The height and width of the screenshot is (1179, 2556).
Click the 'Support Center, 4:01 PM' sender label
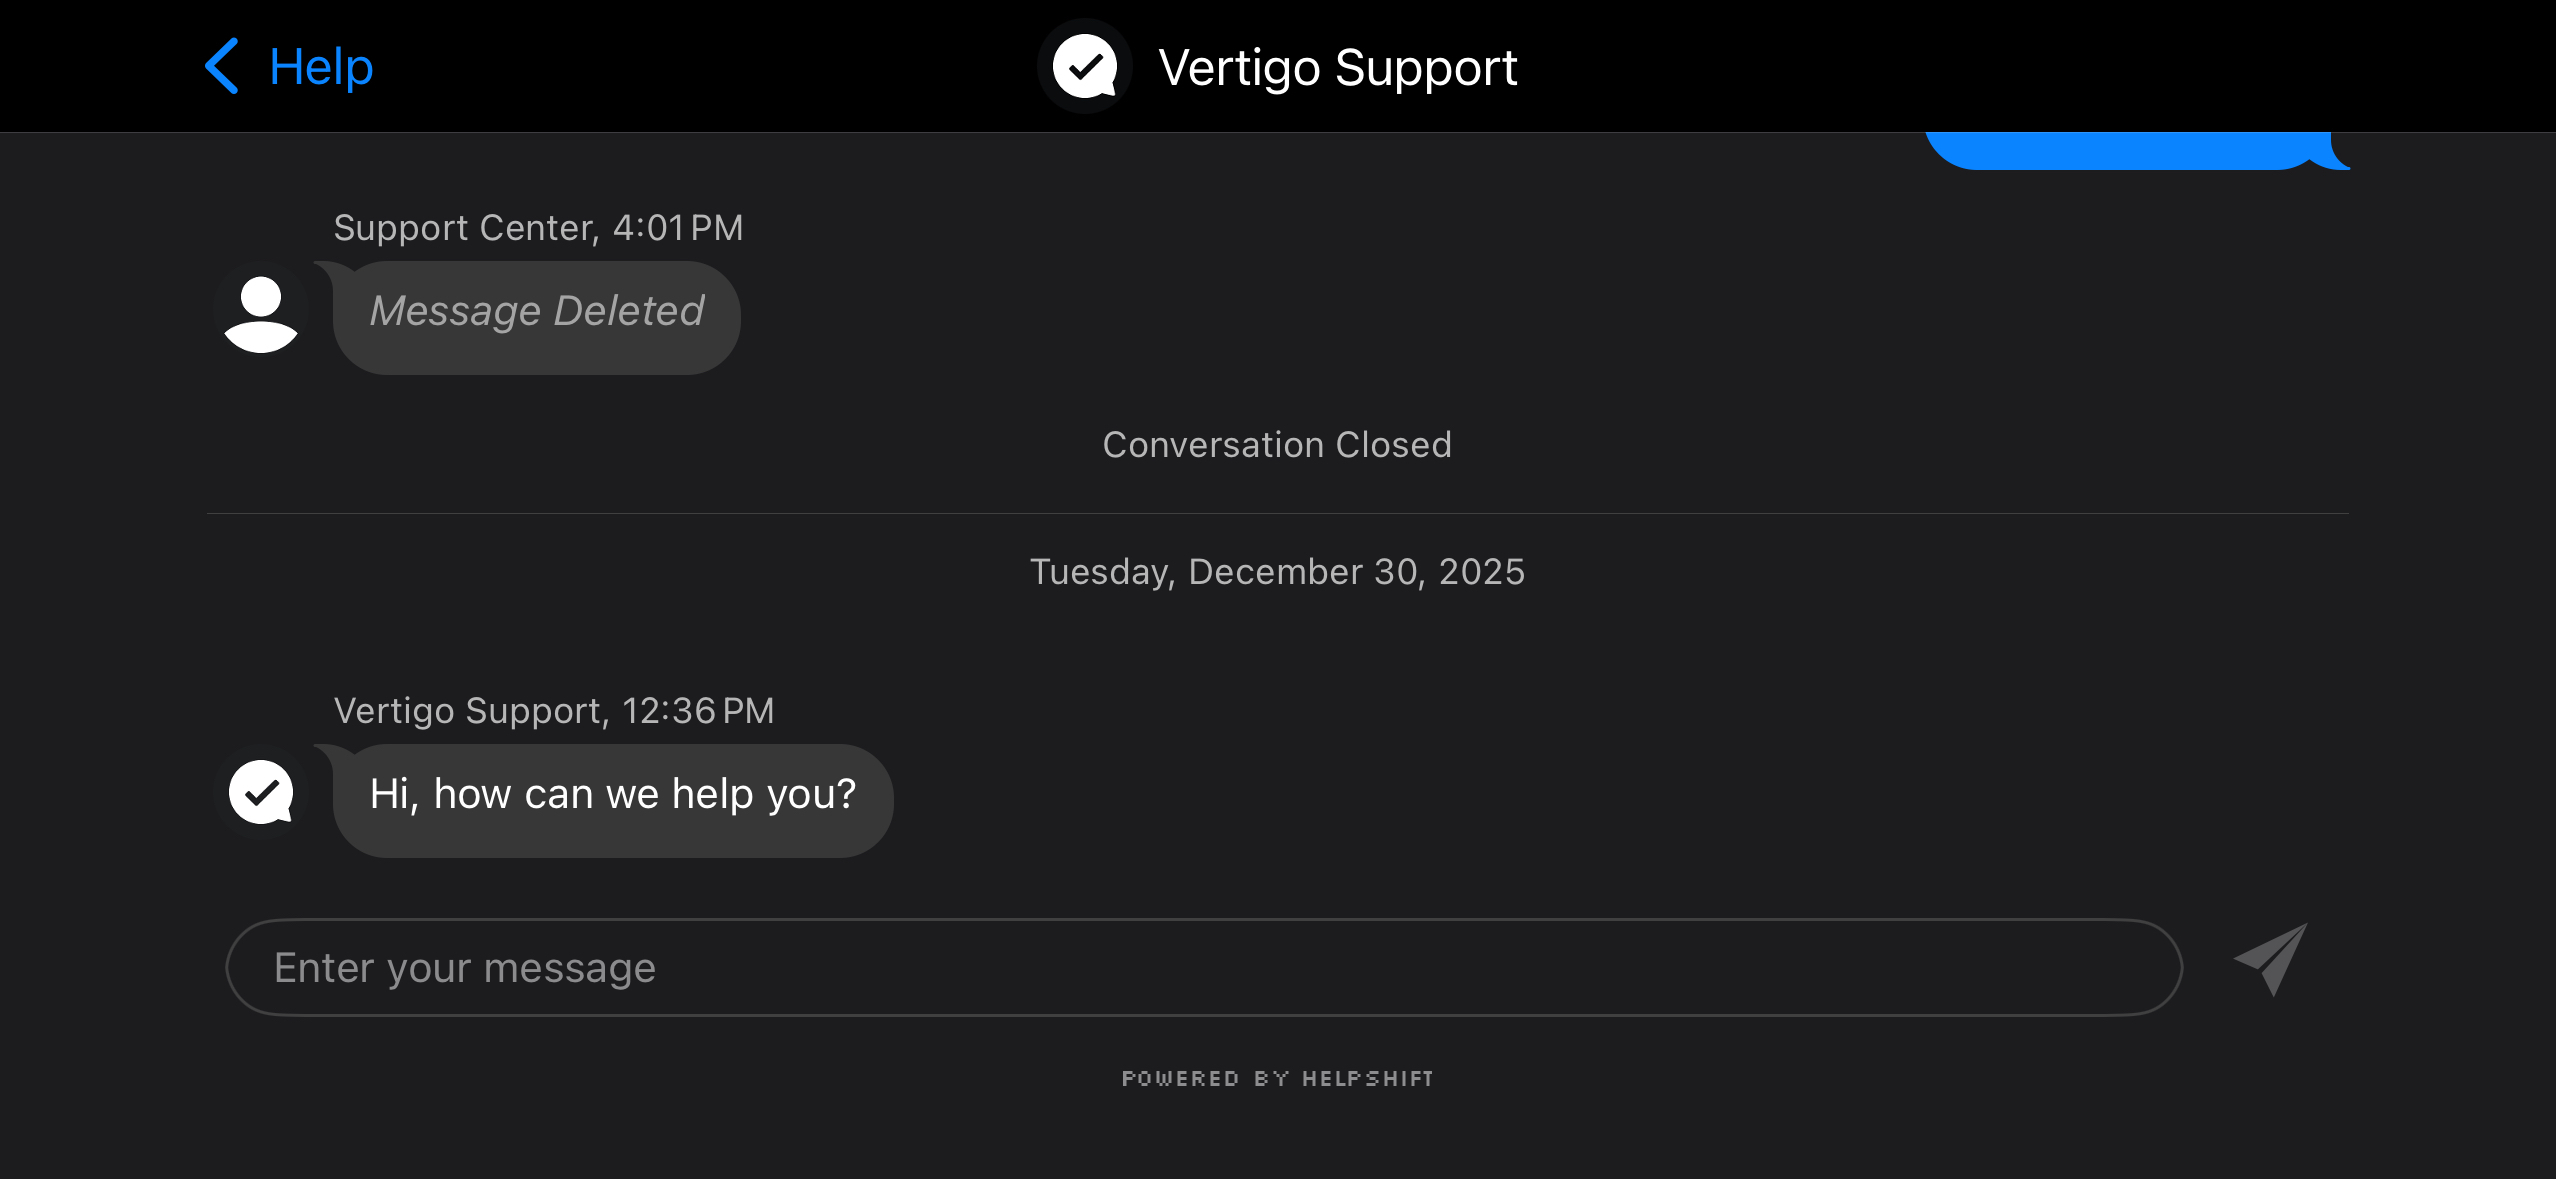pyautogui.click(x=538, y=228)
